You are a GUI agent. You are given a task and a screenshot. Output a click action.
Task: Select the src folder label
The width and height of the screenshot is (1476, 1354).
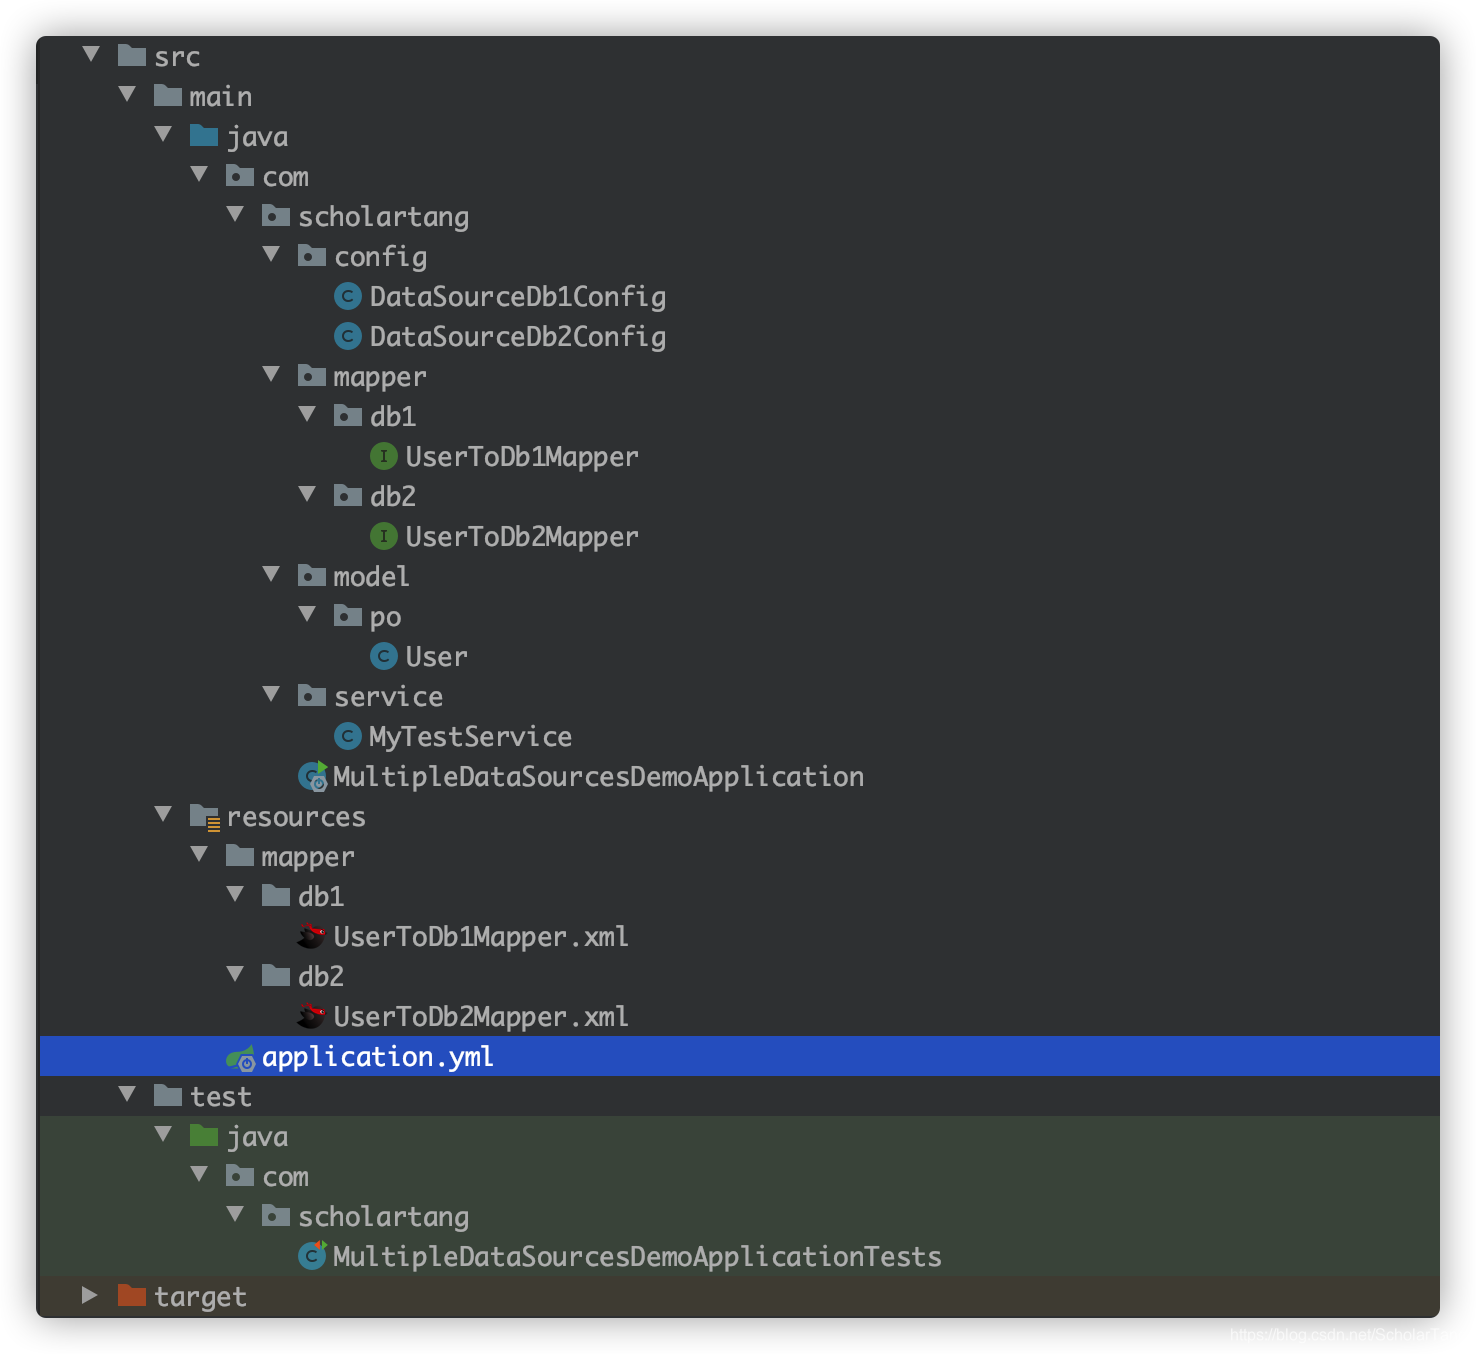pyautogui.click(x=177, y=57)
